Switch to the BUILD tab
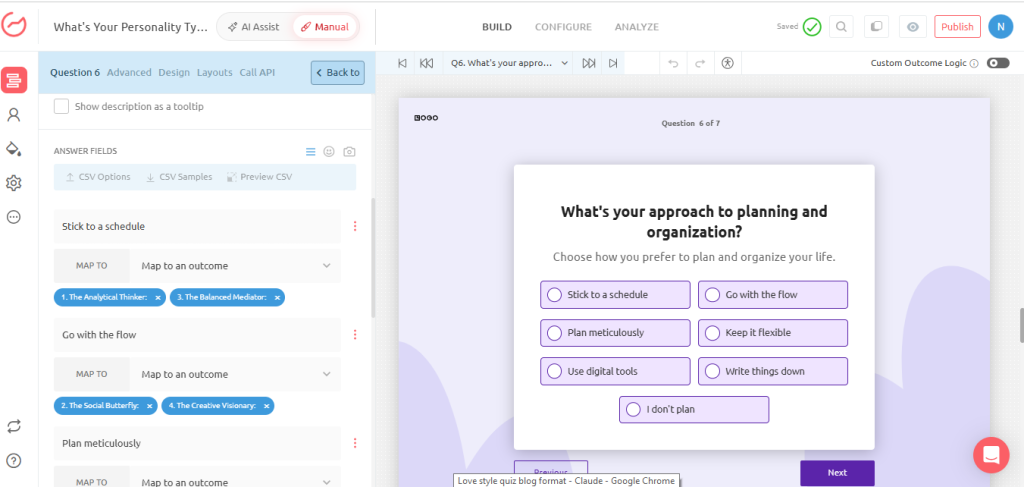Screen dimensions: 1024x487 (x=497, y=27)
